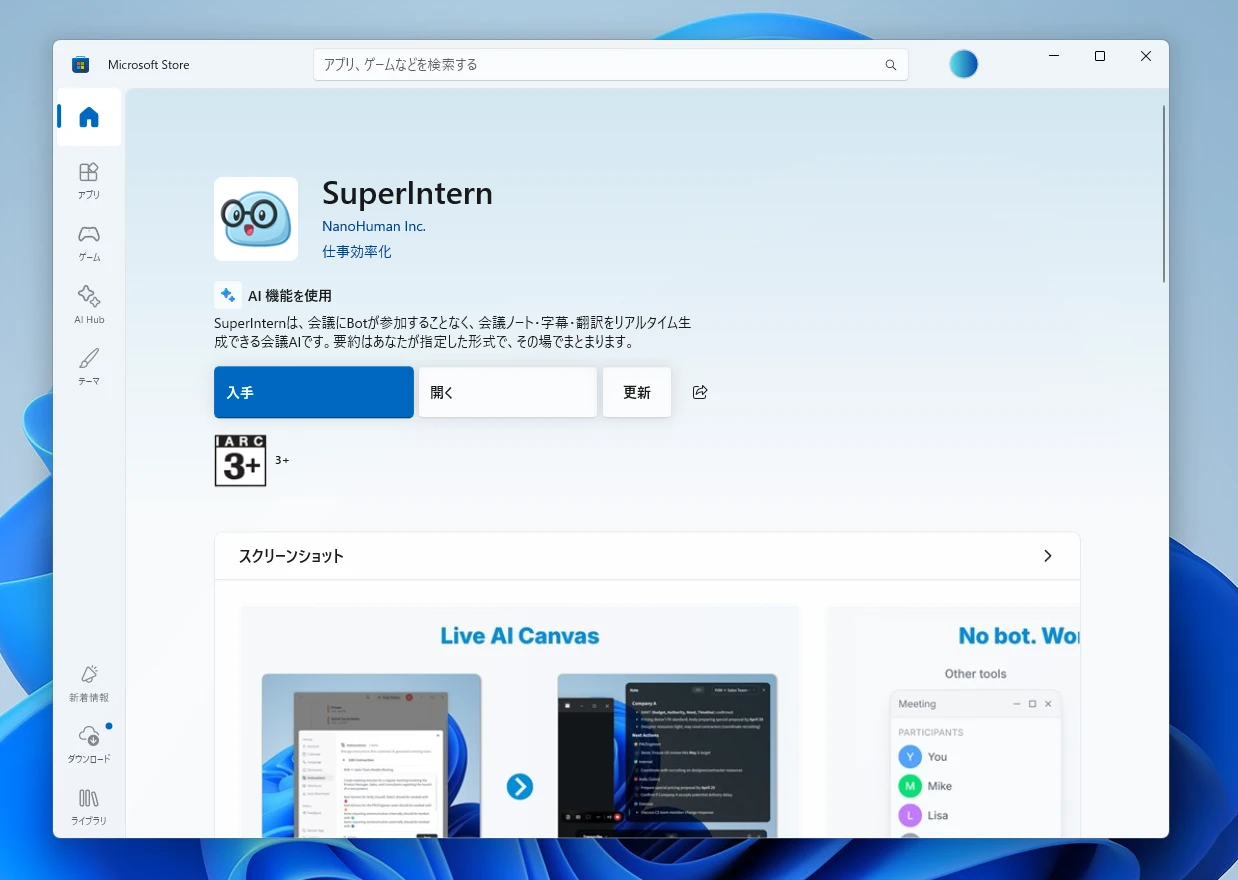Close the Microsoft Store window

(1146, 57)
